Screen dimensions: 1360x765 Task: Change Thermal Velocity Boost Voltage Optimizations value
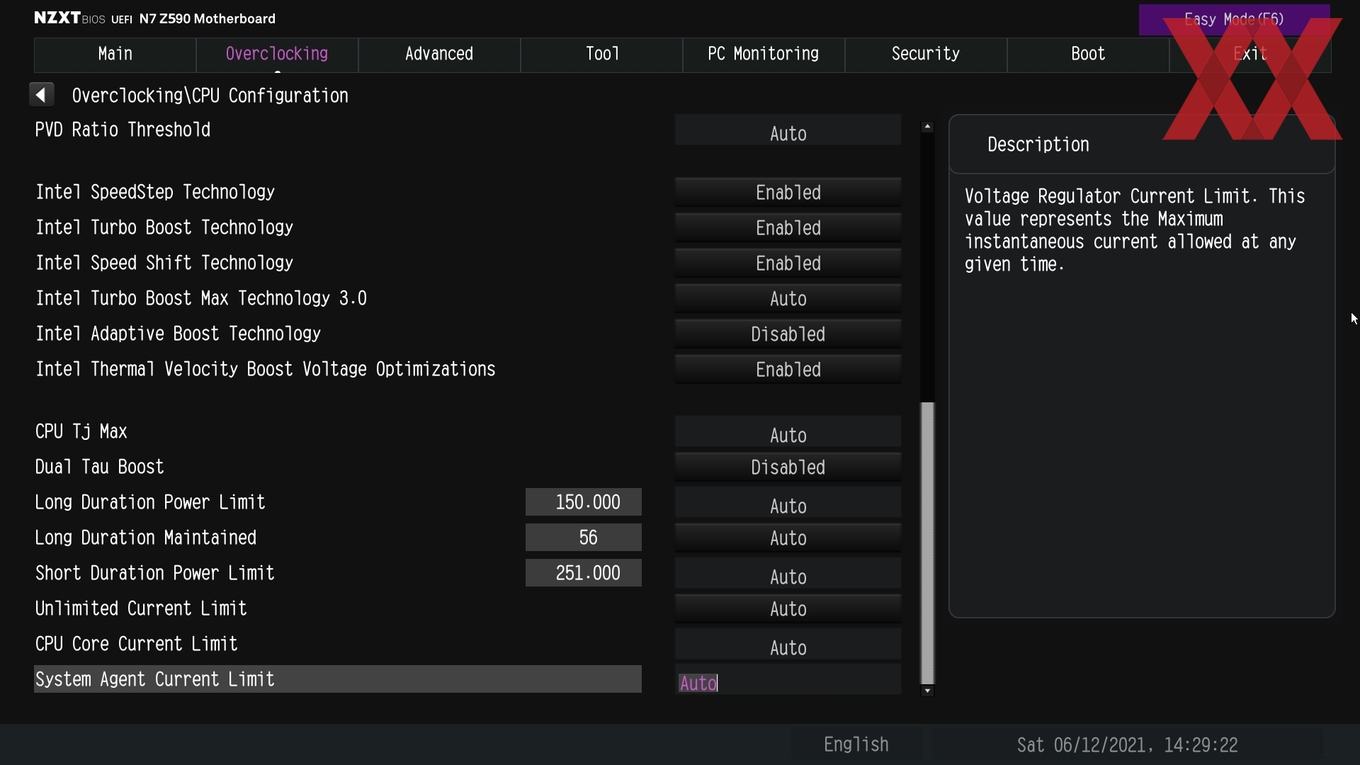tap(788, 370)
